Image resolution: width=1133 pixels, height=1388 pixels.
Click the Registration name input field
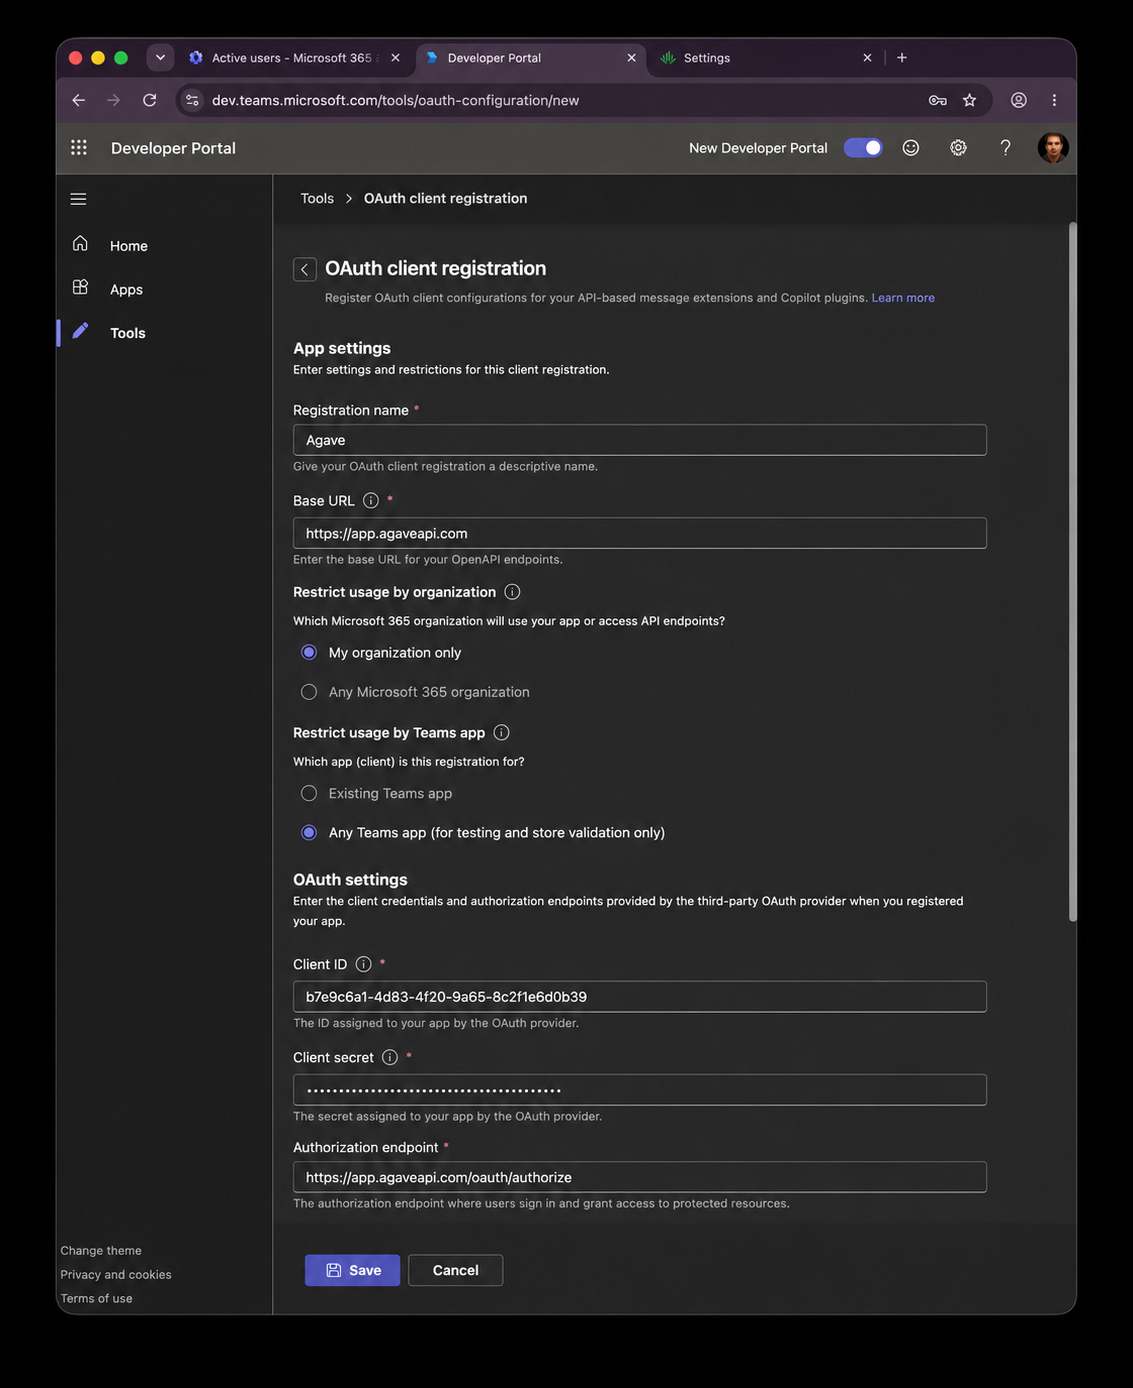pyautogui.click(x=640, y=440)
